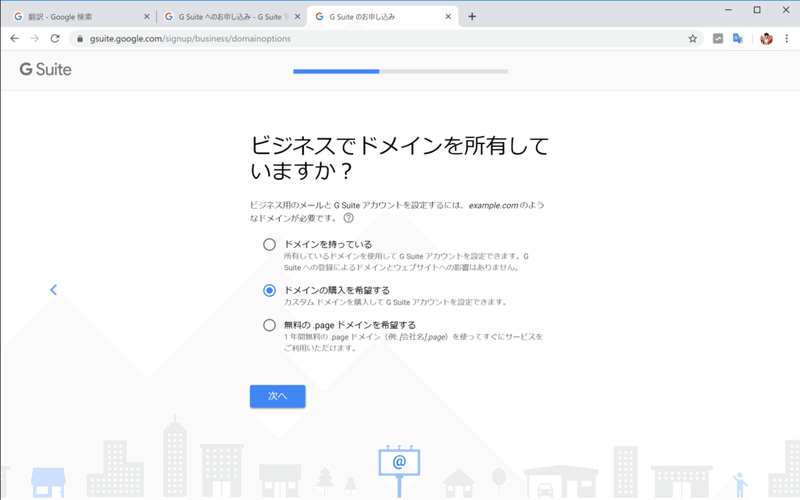Image resolution: width=800 pixels, height=500 pixels.
Task: Go to previous step with left chevron
Action: pos(53,290)
